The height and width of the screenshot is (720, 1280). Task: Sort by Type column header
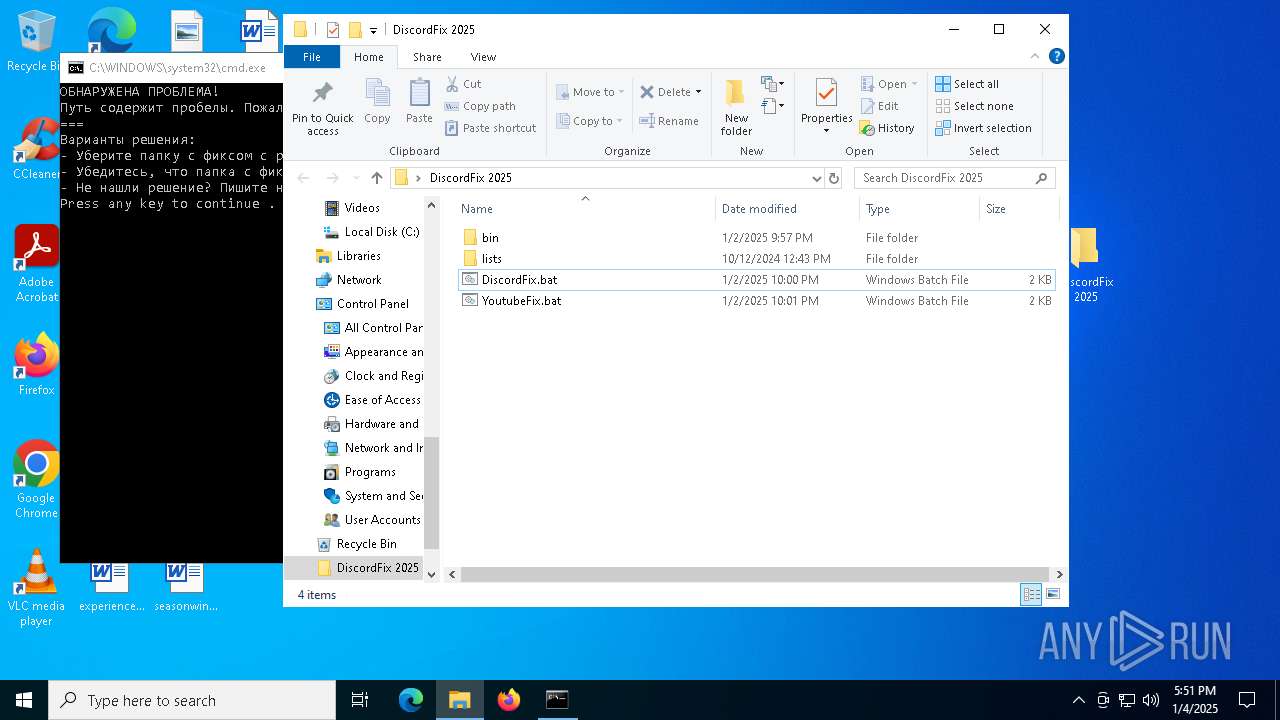919,209
